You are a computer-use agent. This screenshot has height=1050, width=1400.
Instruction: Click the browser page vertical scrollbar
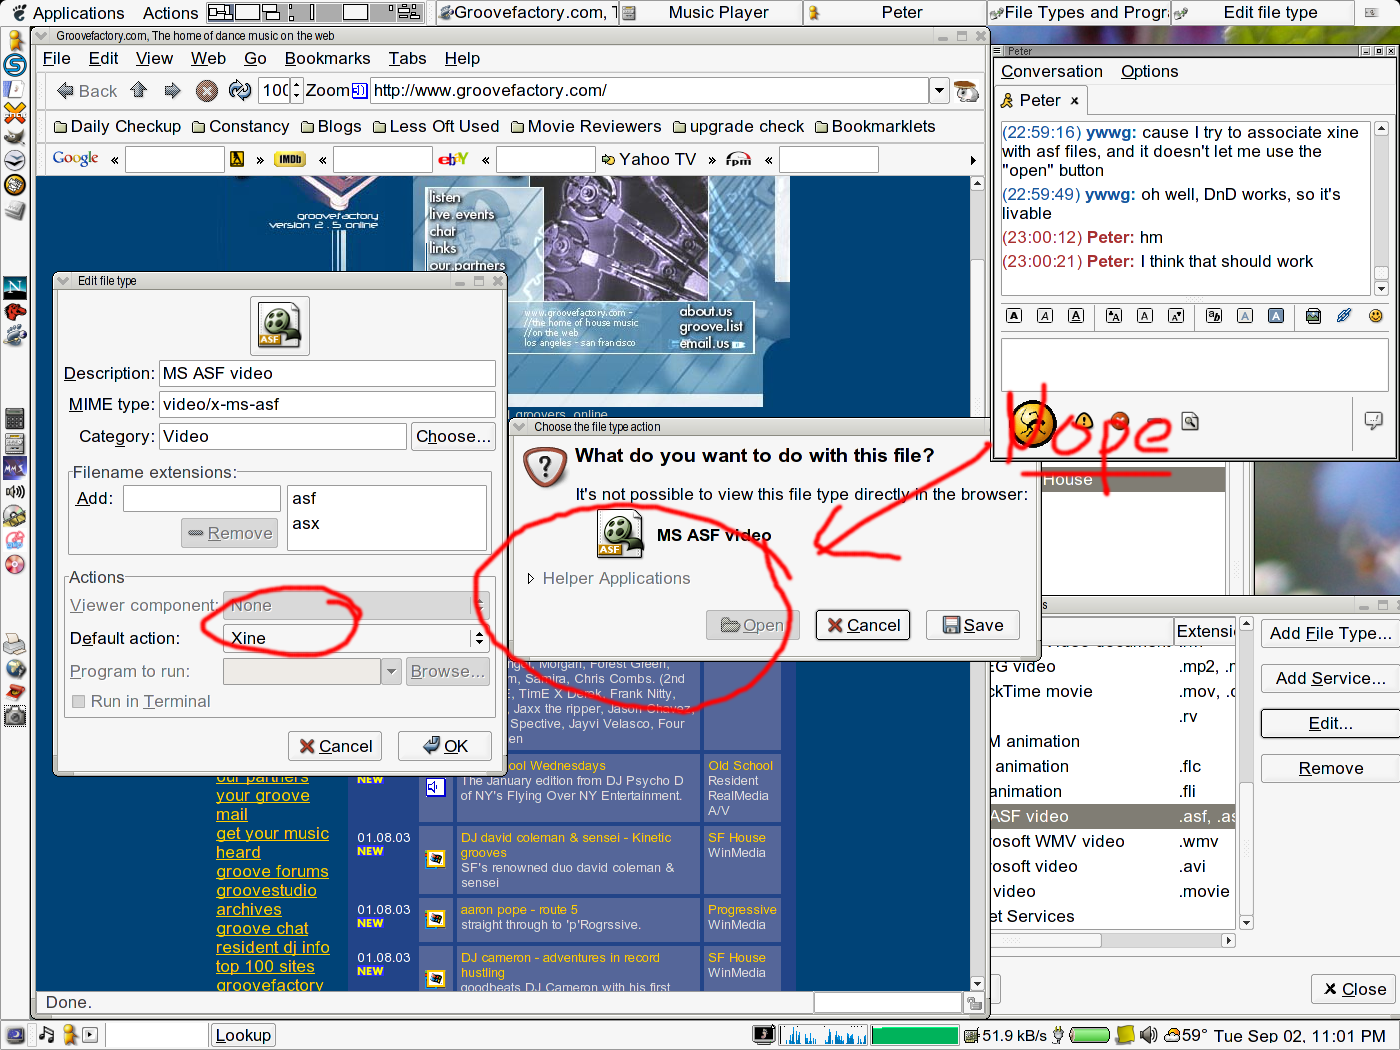click(x=978, y=584)
